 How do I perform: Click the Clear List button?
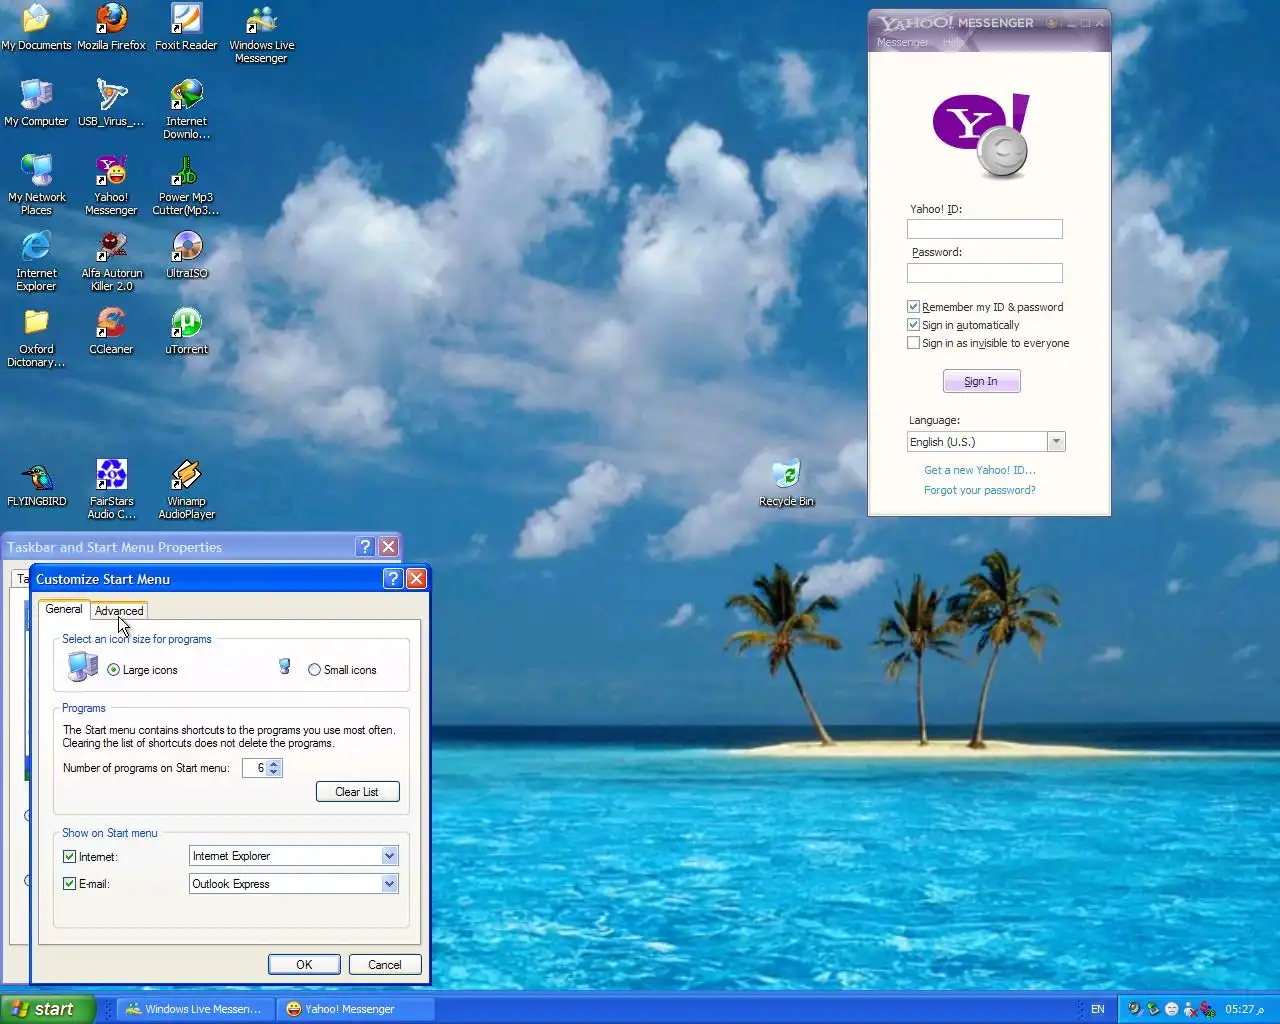click(357, 792)
